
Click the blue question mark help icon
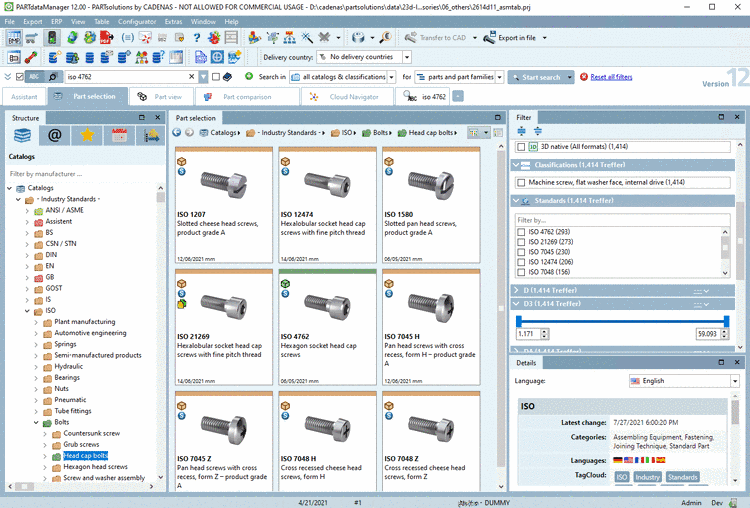pyautogui.click(x=197, y=37)
